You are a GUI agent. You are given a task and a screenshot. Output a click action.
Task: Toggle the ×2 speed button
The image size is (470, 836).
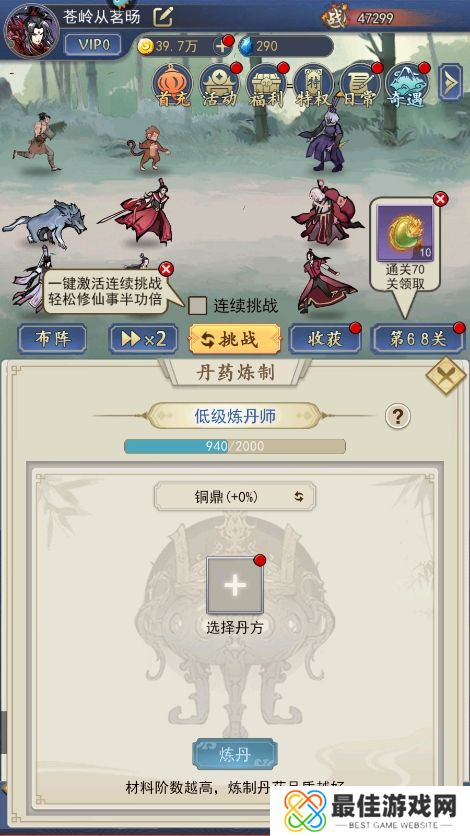144,339
